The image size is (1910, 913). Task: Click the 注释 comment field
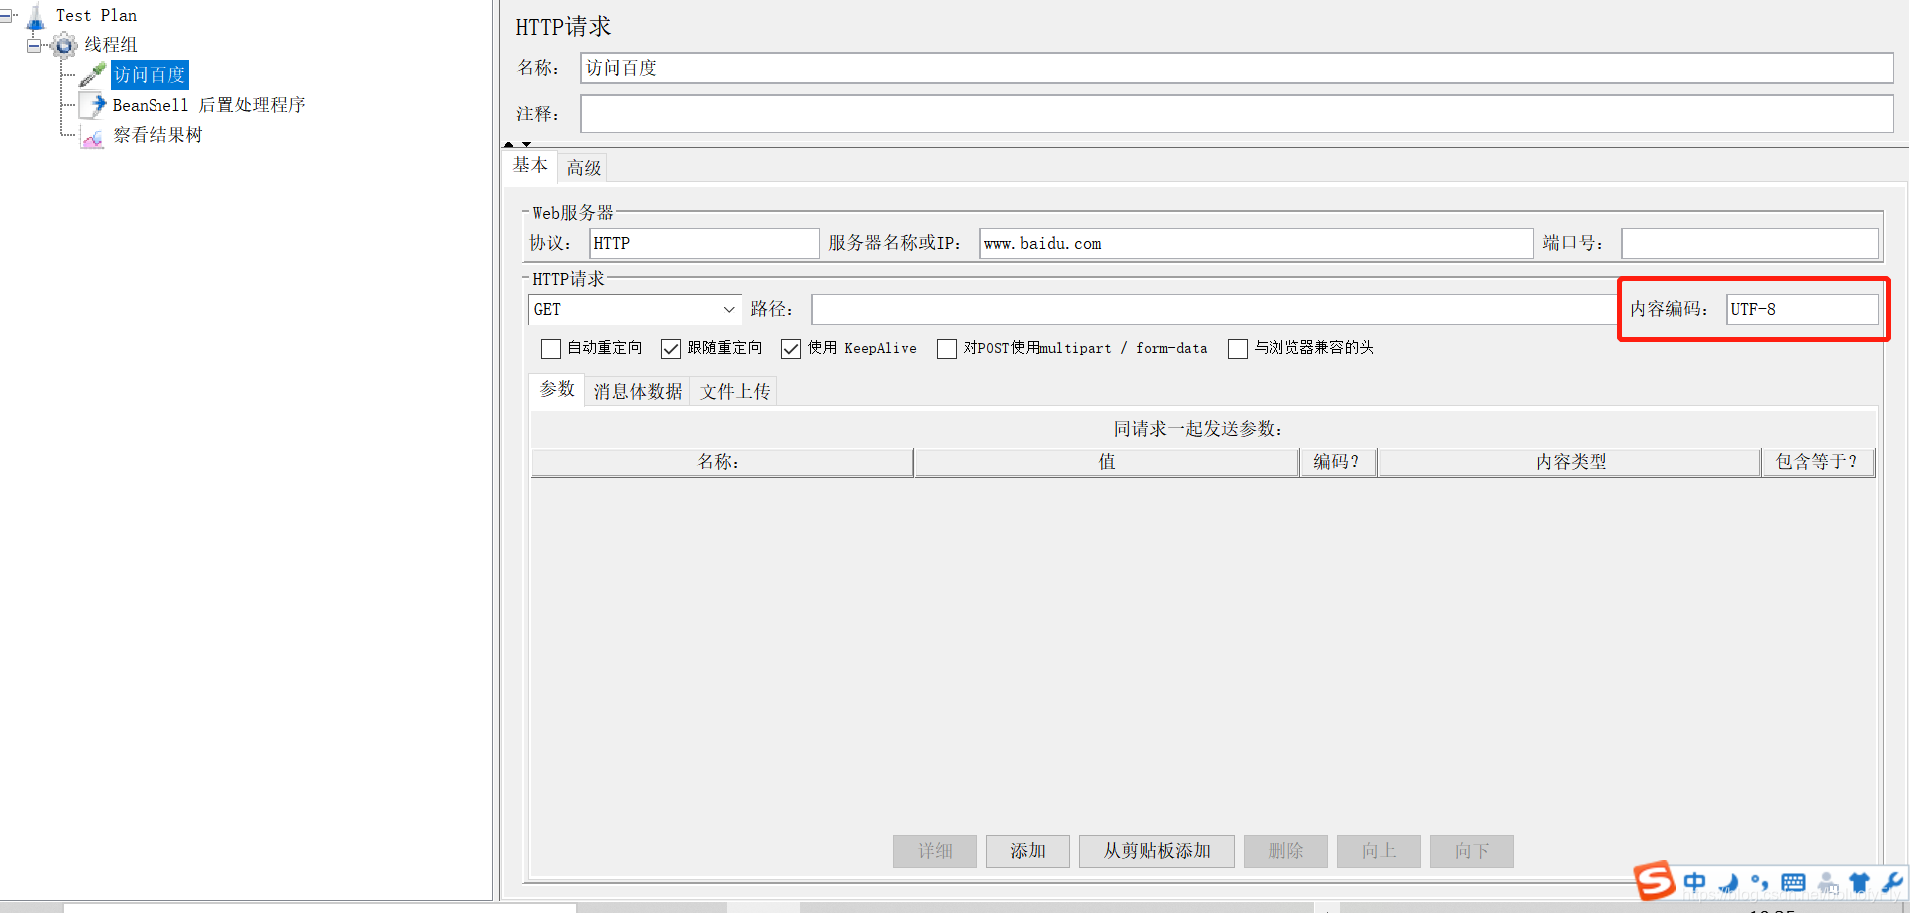pyautogui.click(x=1237, y=114)
